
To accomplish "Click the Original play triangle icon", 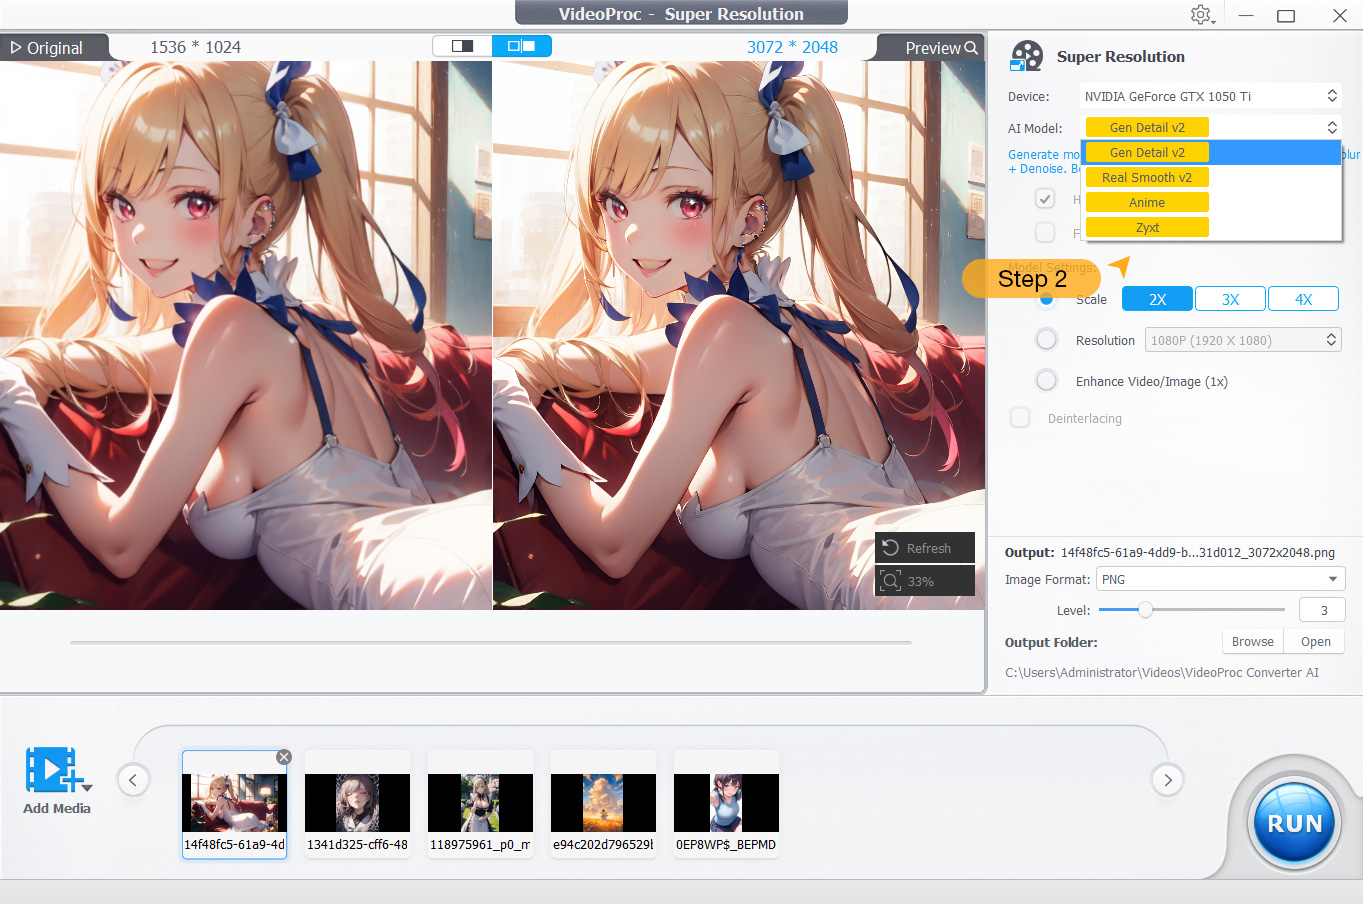I will 16,47.
